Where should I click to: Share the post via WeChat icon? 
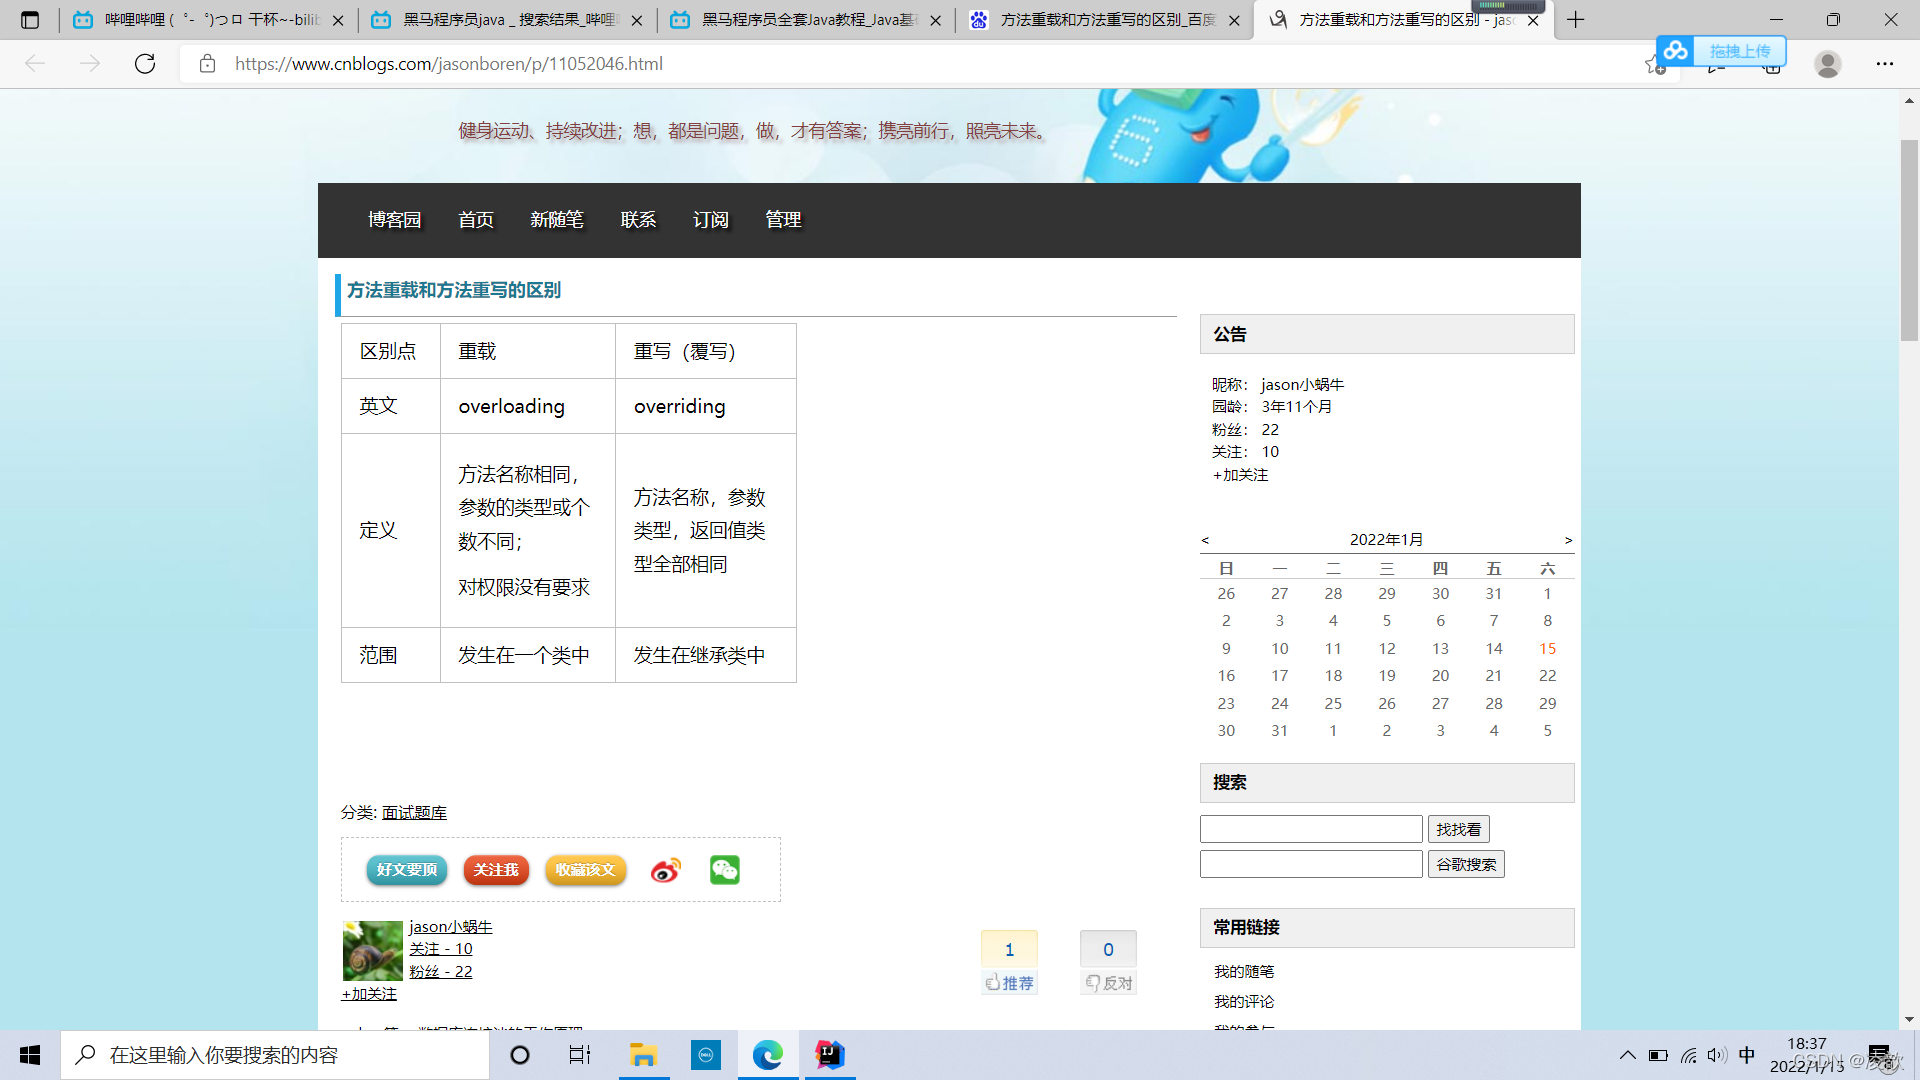[725, 870]
